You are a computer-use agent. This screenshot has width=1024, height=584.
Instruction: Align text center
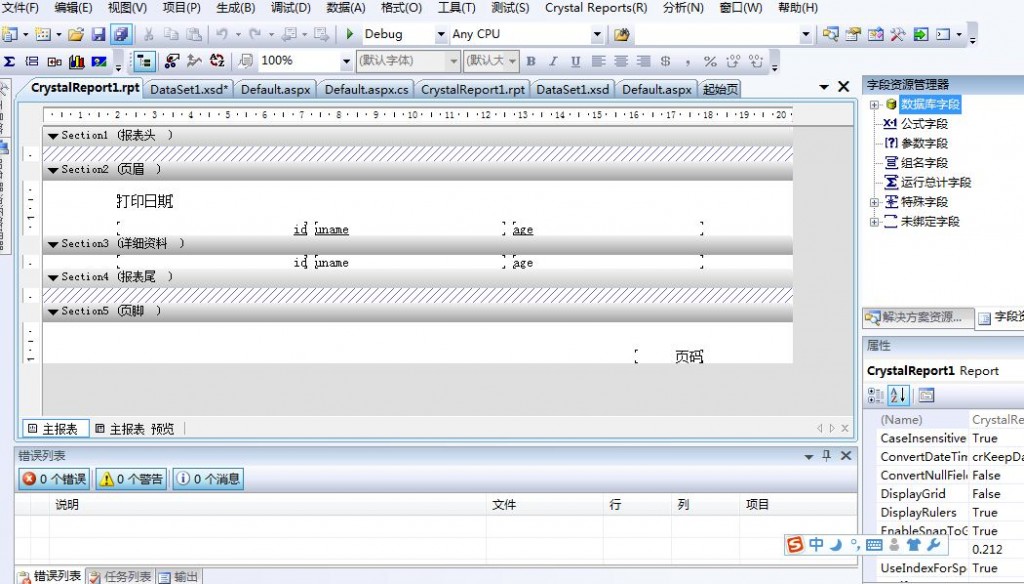point(621,61)
